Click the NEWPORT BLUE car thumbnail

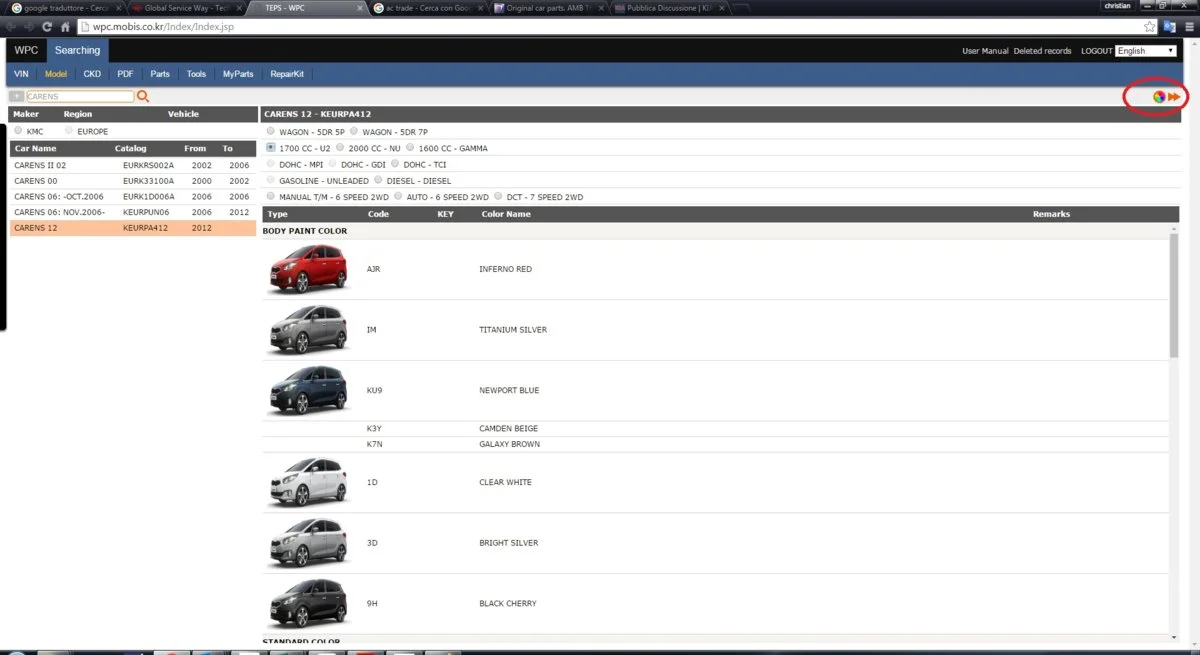tap(308, 390)
